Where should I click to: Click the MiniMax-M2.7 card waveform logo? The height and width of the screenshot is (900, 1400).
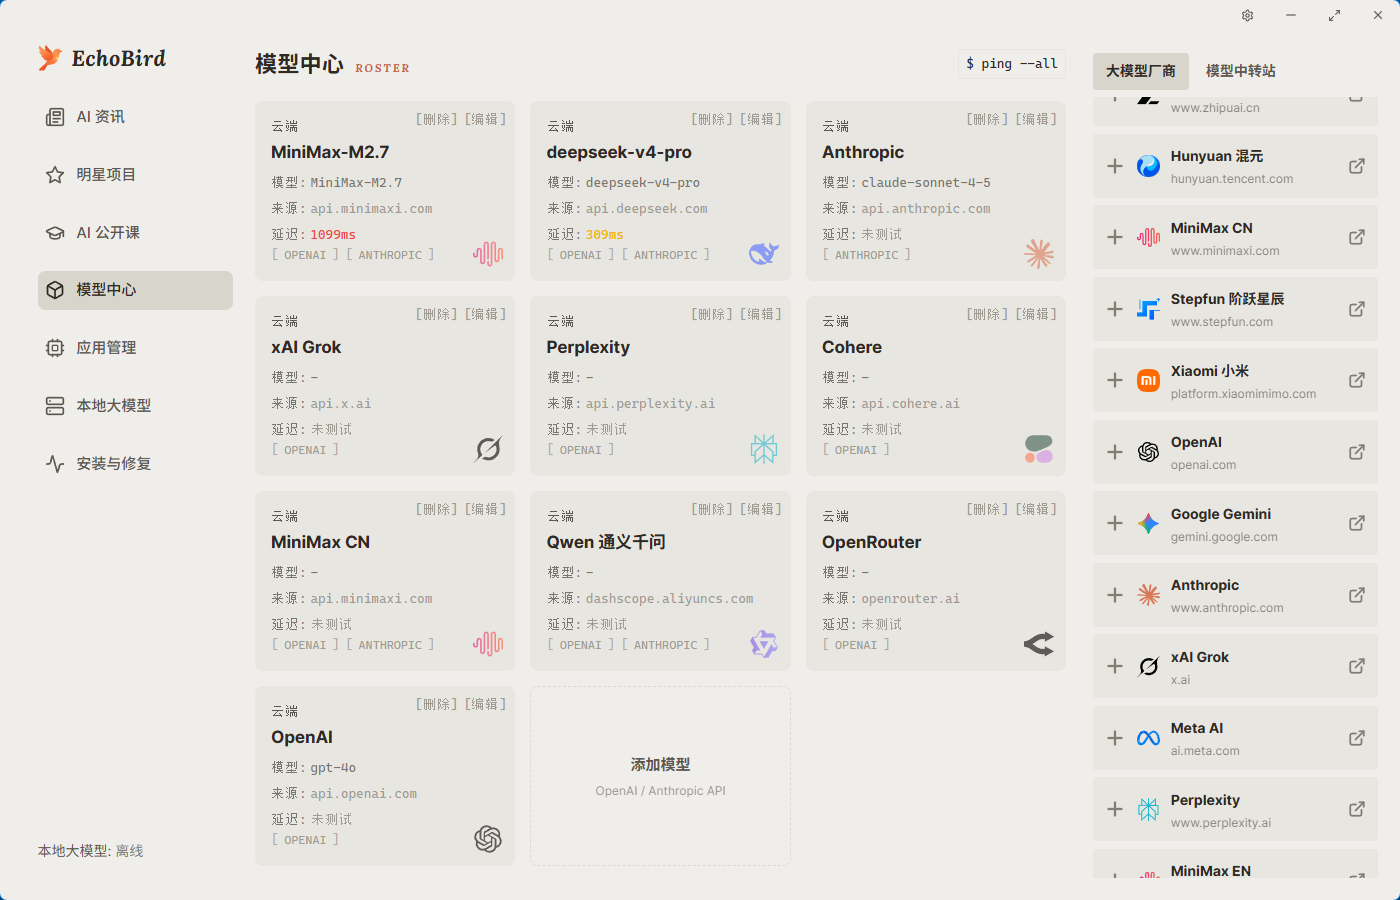[x=488, y=254]
